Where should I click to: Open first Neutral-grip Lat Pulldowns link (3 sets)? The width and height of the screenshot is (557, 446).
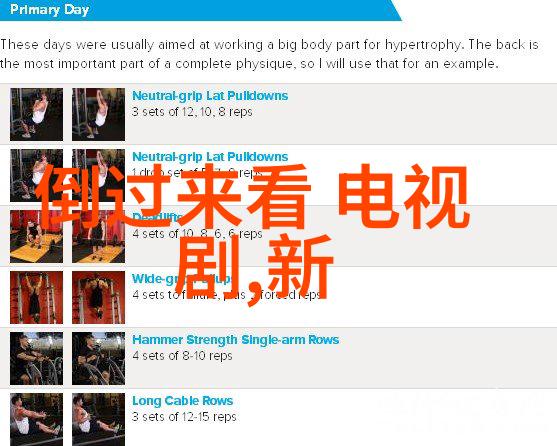pyautogui.click(x=210, y=96)
